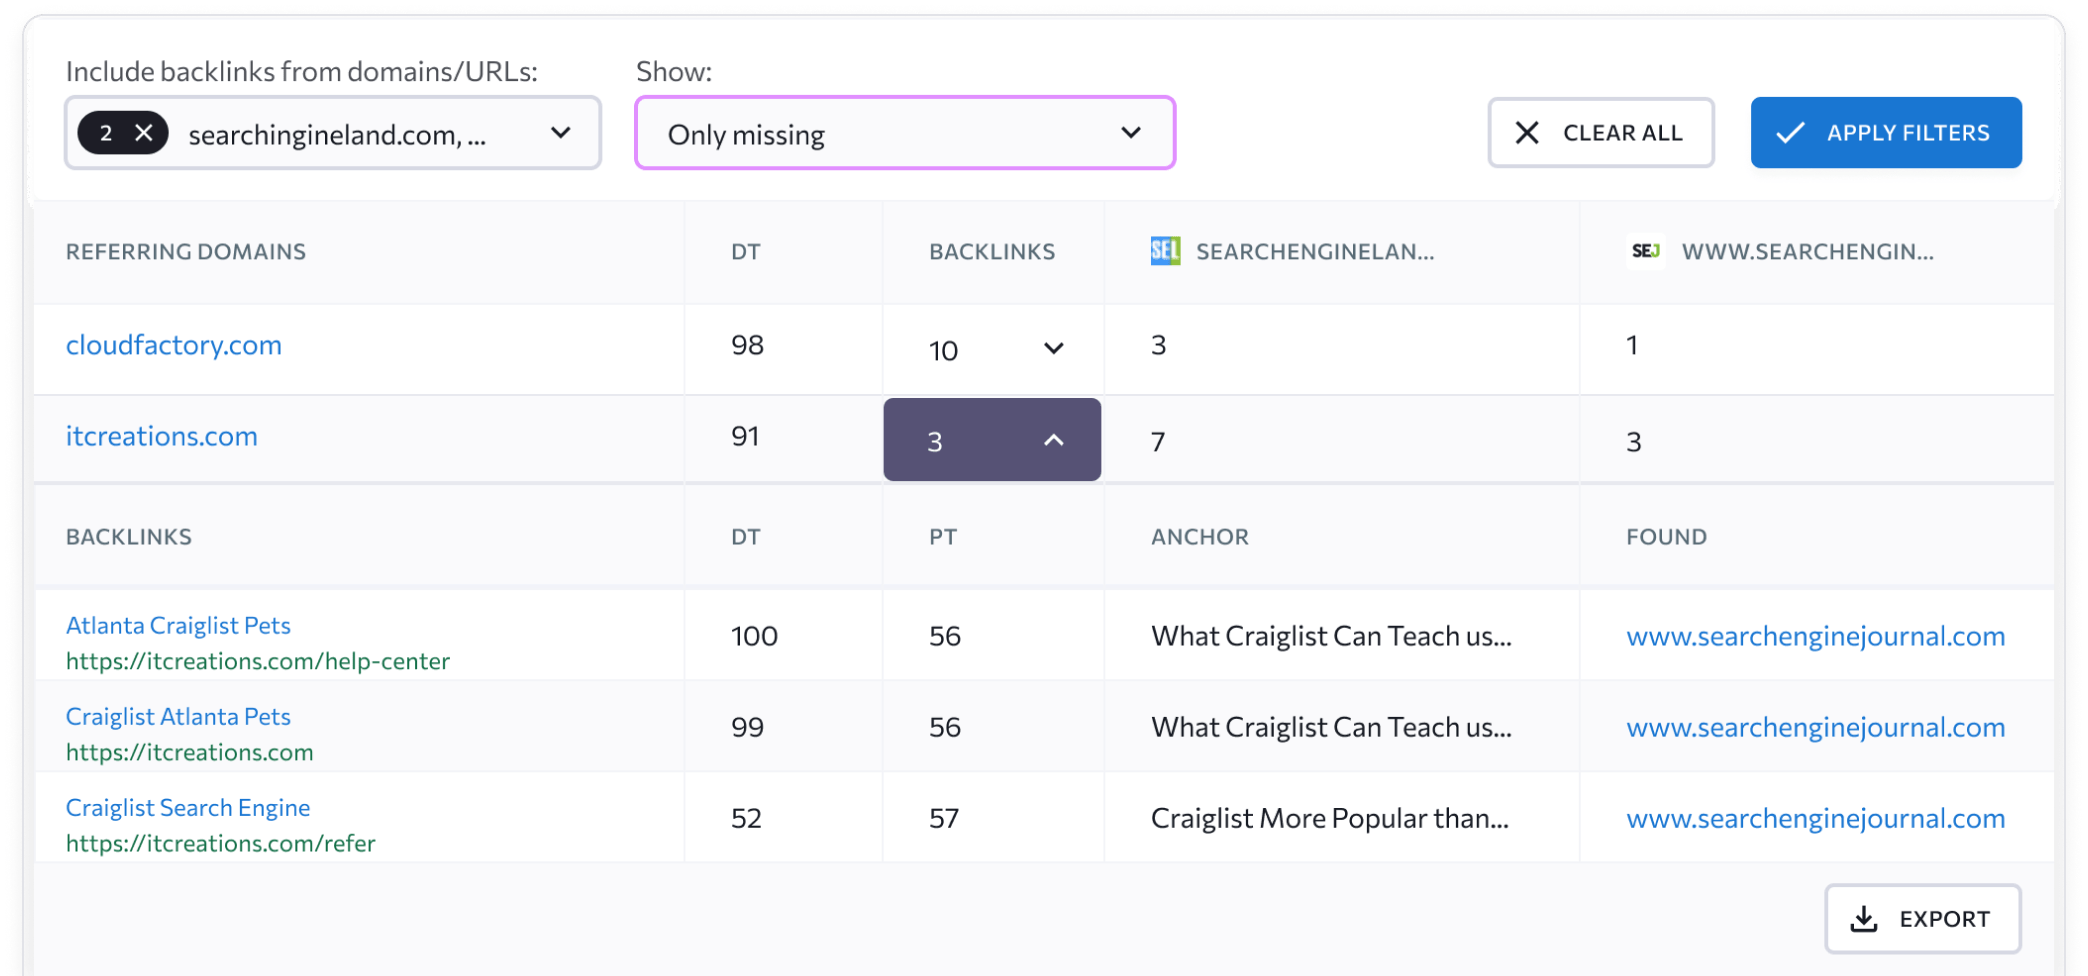
Task: Click the PT value 57 for Craiglist Search Engine
Action: point(944,818)
